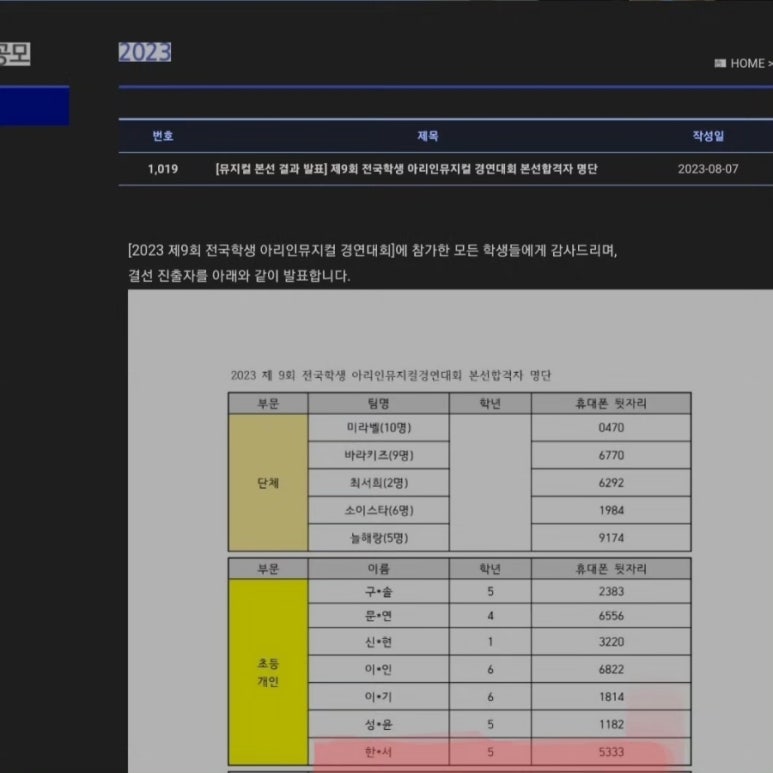The image size is (773, 773).
Task: Click phone digits 1814
Action: 611,697
